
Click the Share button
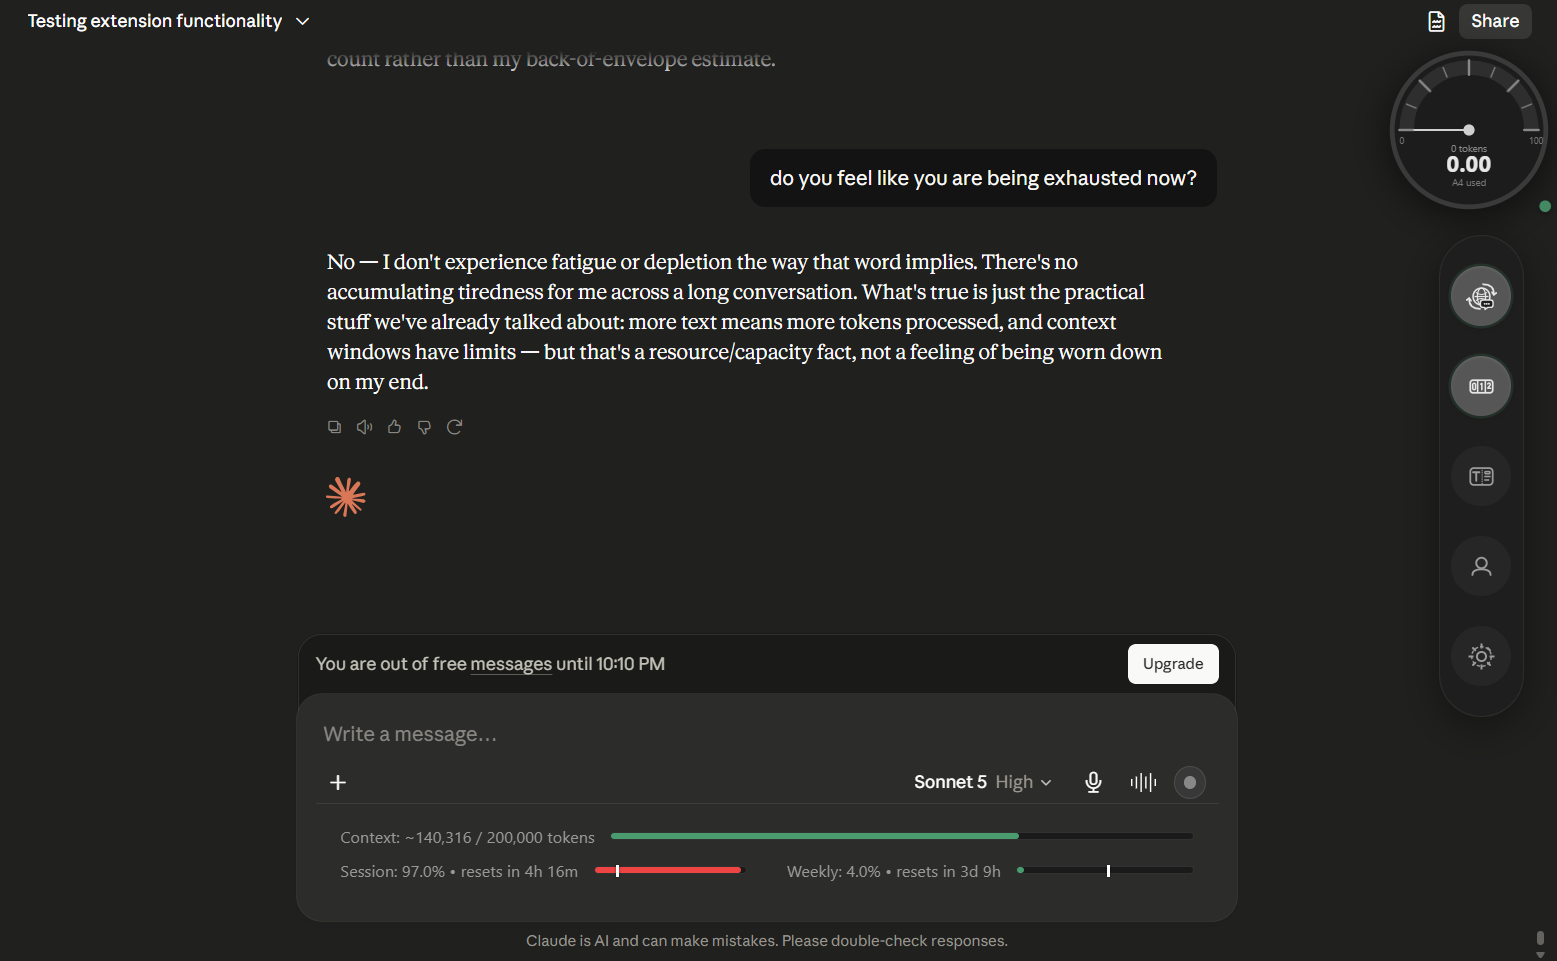point(1495,21)
